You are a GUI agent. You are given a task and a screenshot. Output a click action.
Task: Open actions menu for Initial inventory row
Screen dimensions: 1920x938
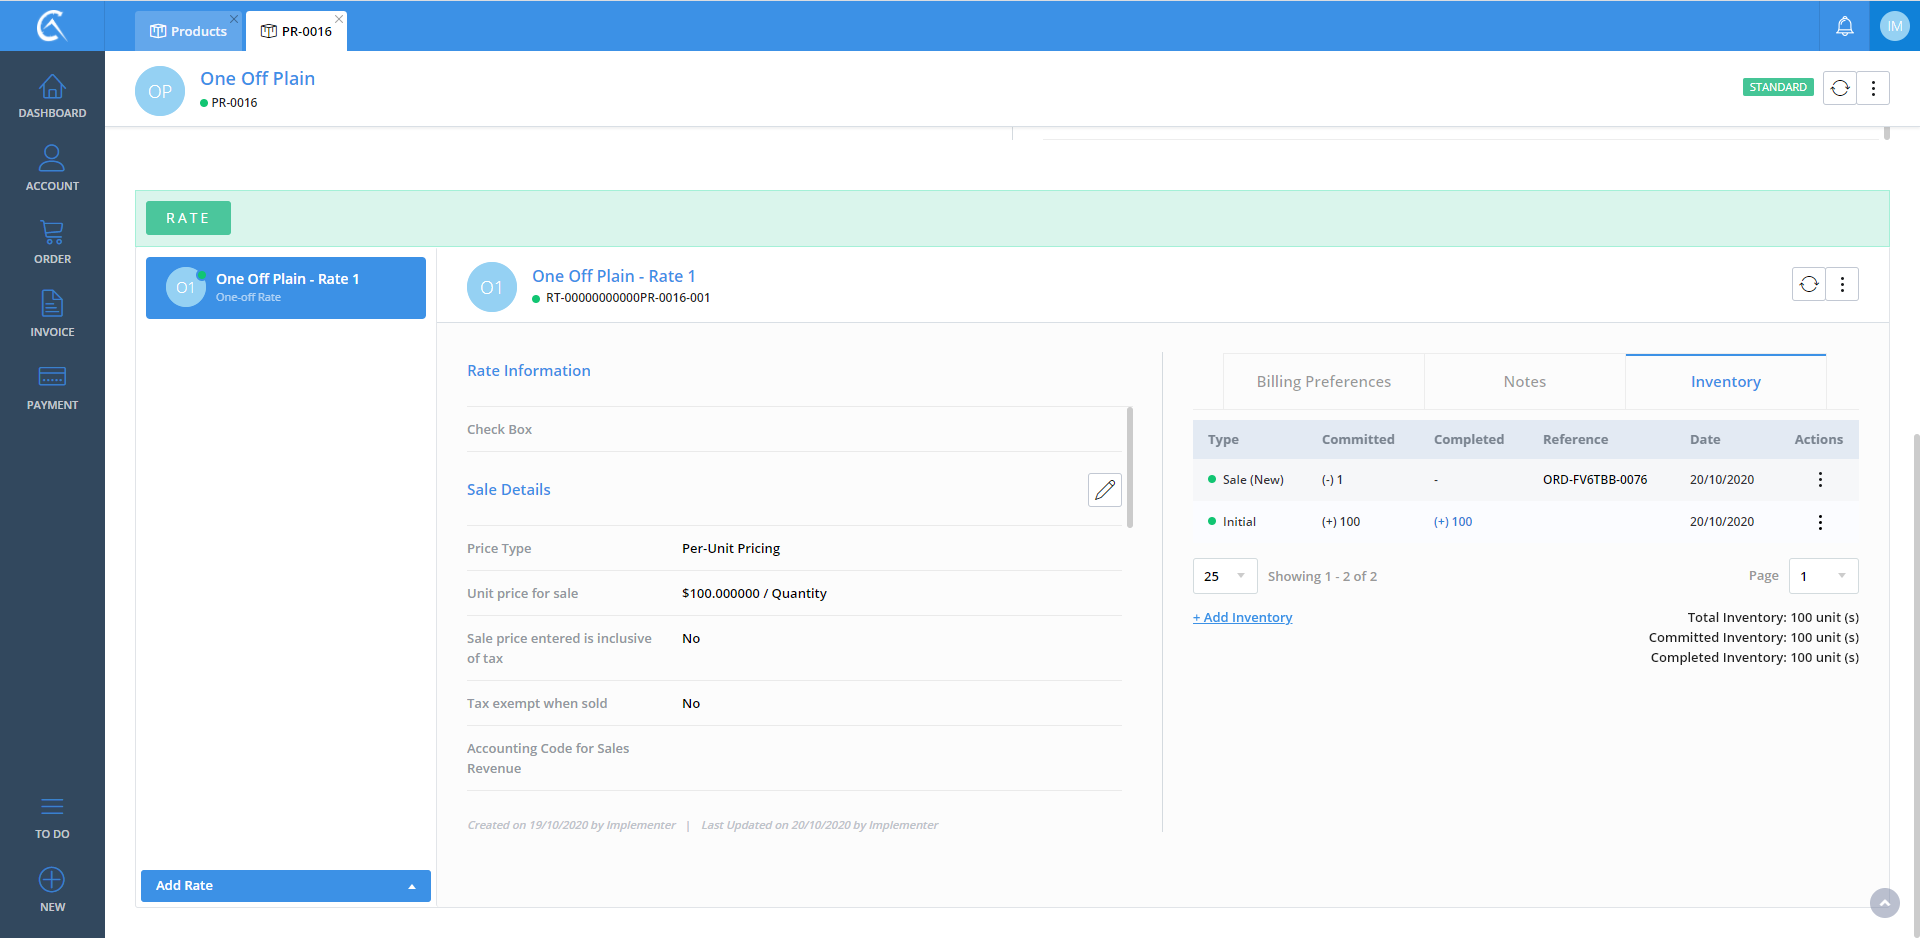tap(1819, 522)
